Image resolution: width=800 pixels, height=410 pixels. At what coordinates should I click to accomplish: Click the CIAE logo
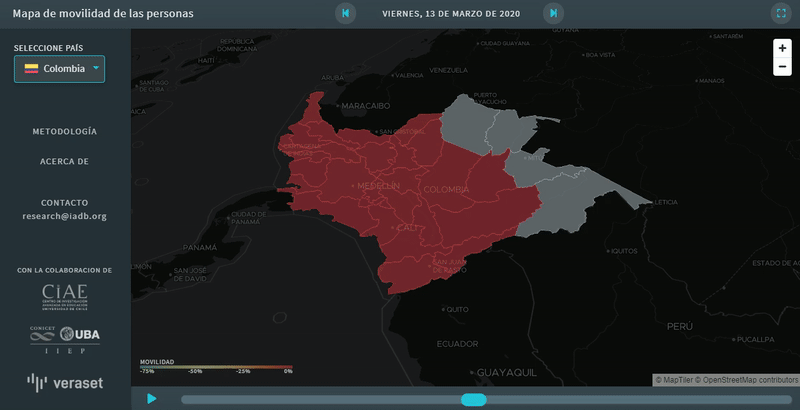click(65, 294)
